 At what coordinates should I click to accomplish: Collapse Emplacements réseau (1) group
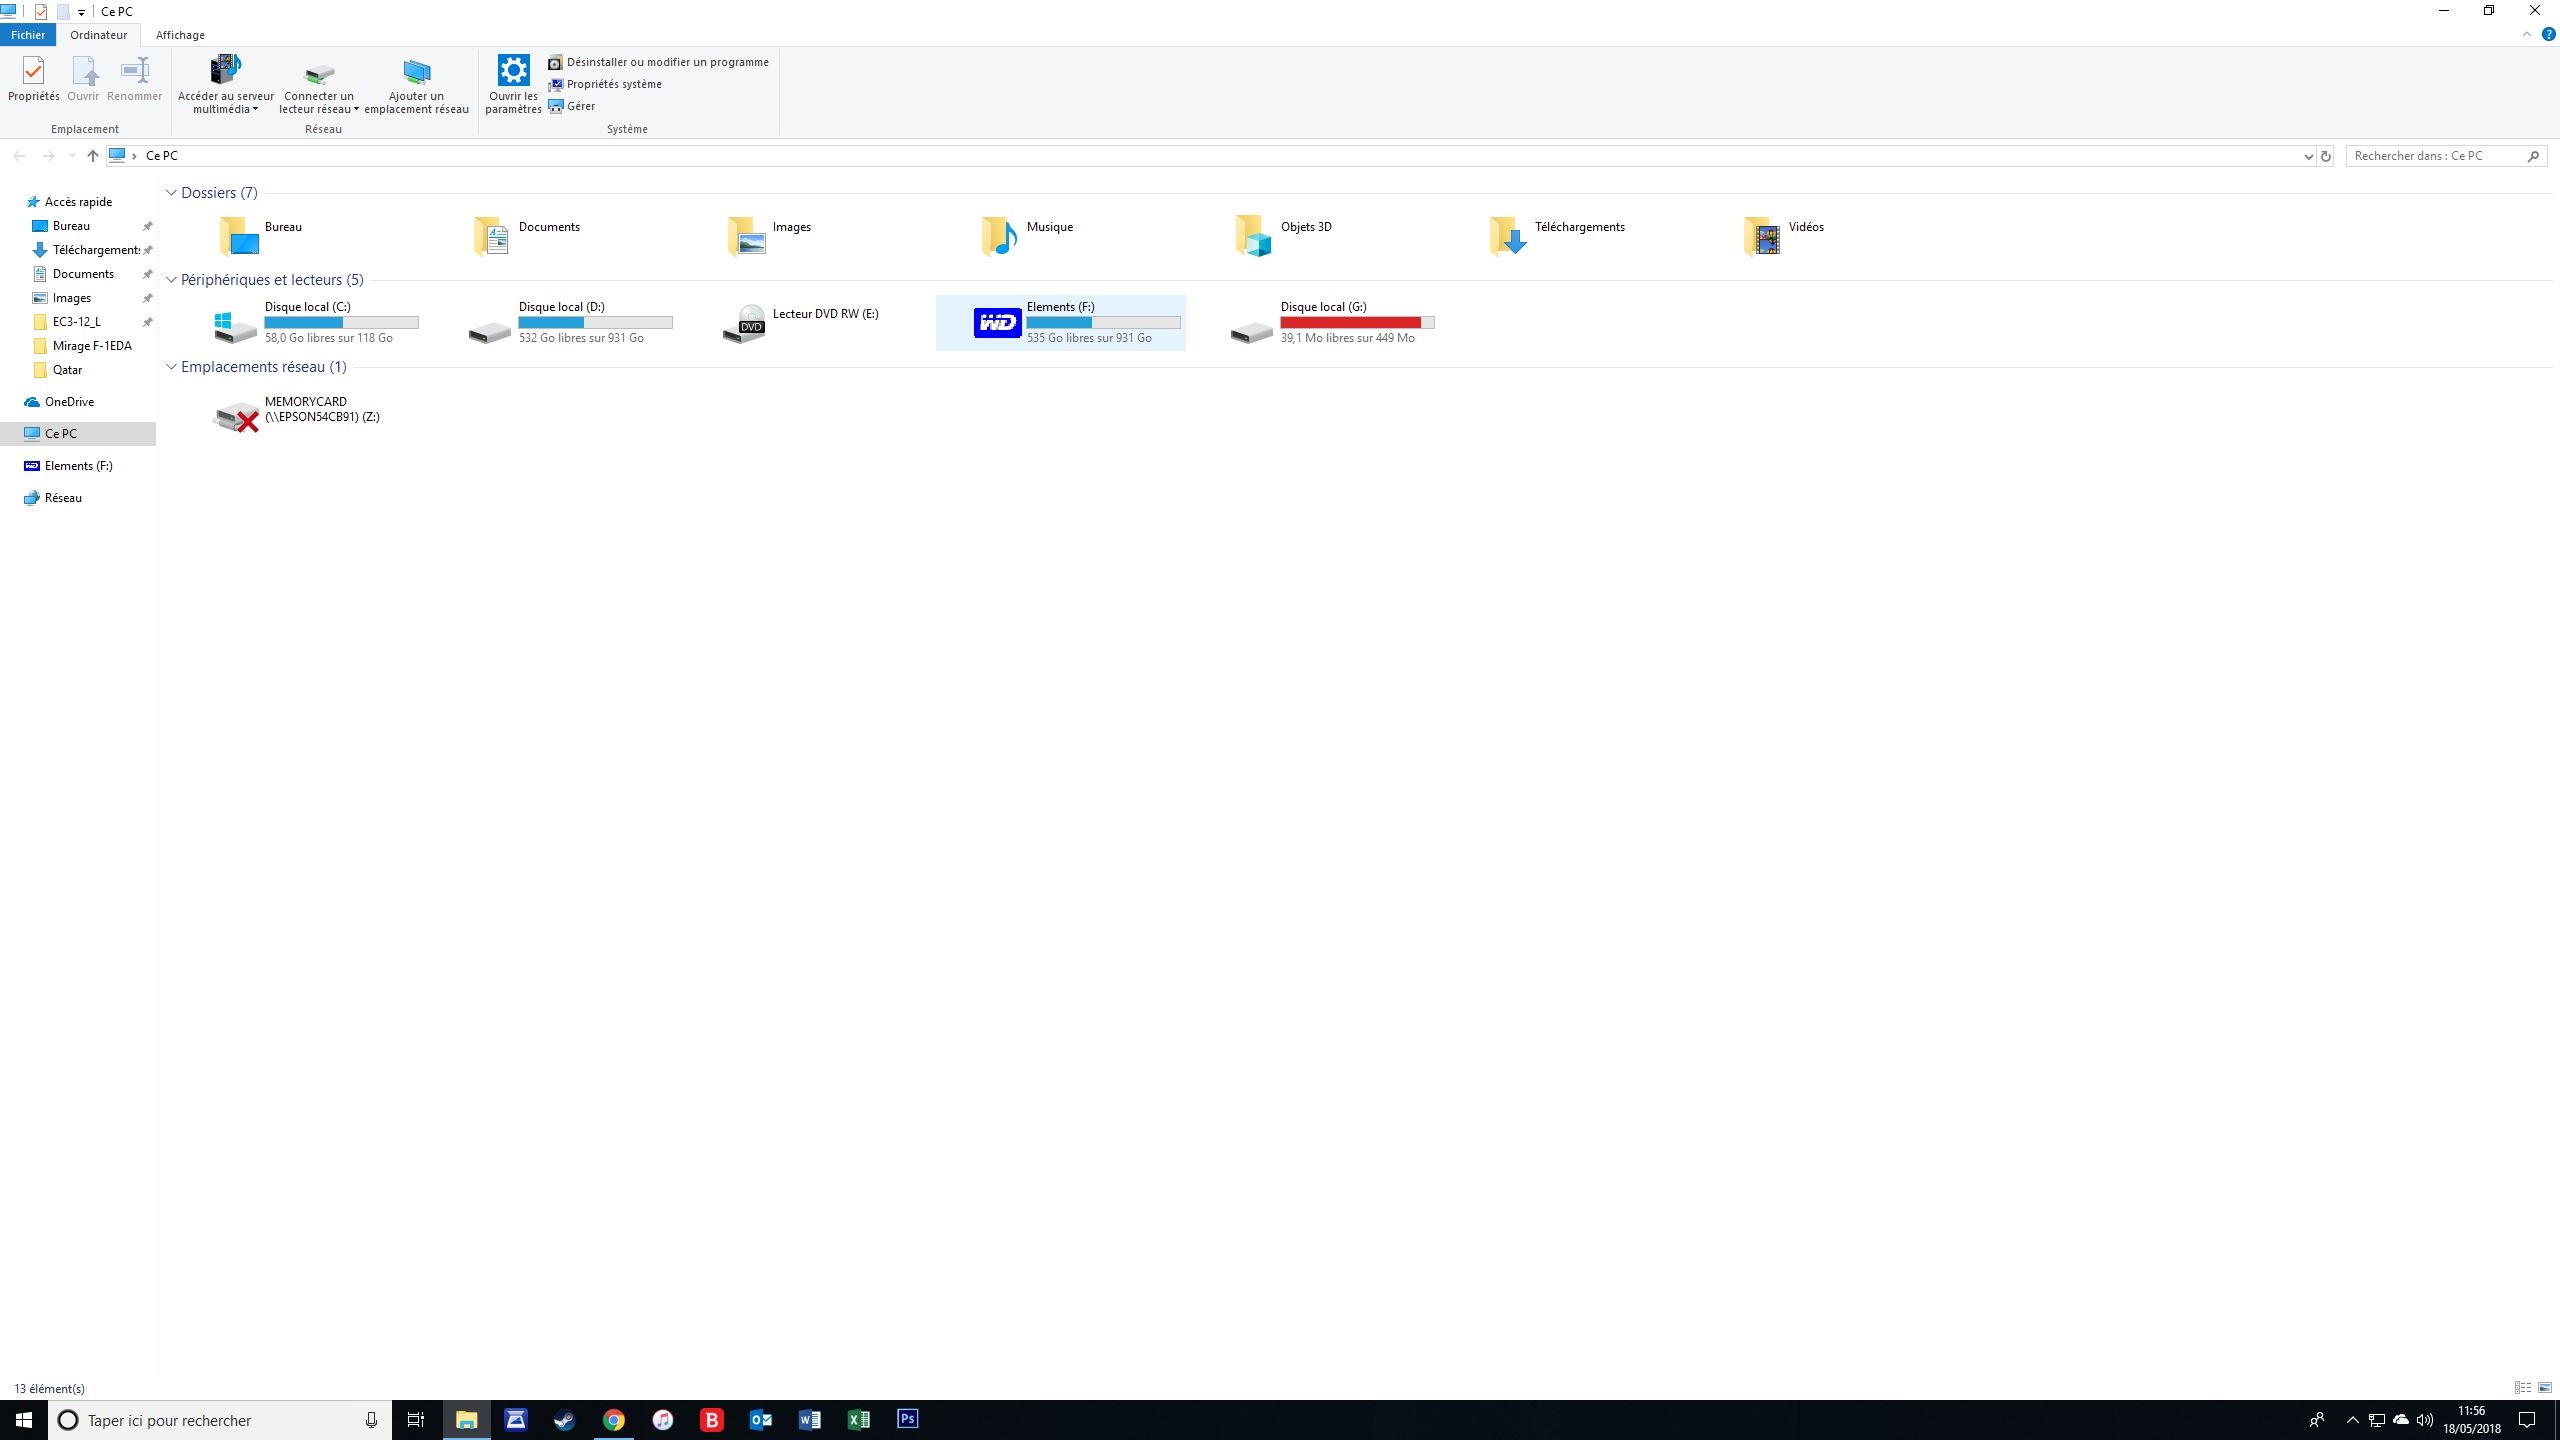pos(171,367)
